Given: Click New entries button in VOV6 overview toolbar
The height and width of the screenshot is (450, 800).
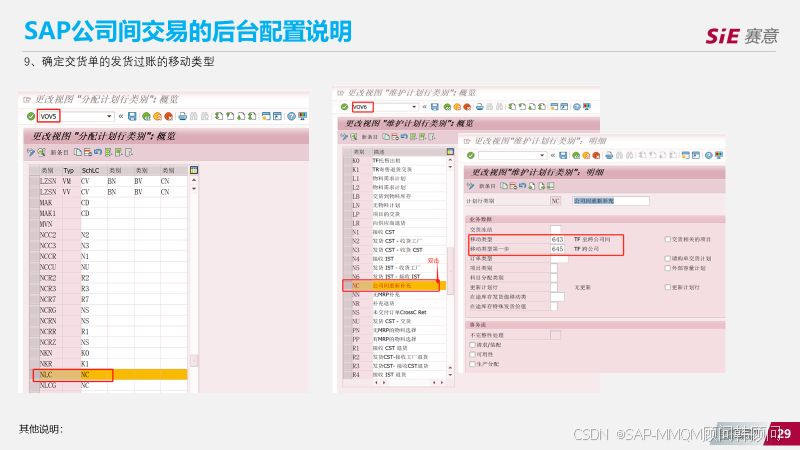Looking at the screenshot, I should [369, 137].
